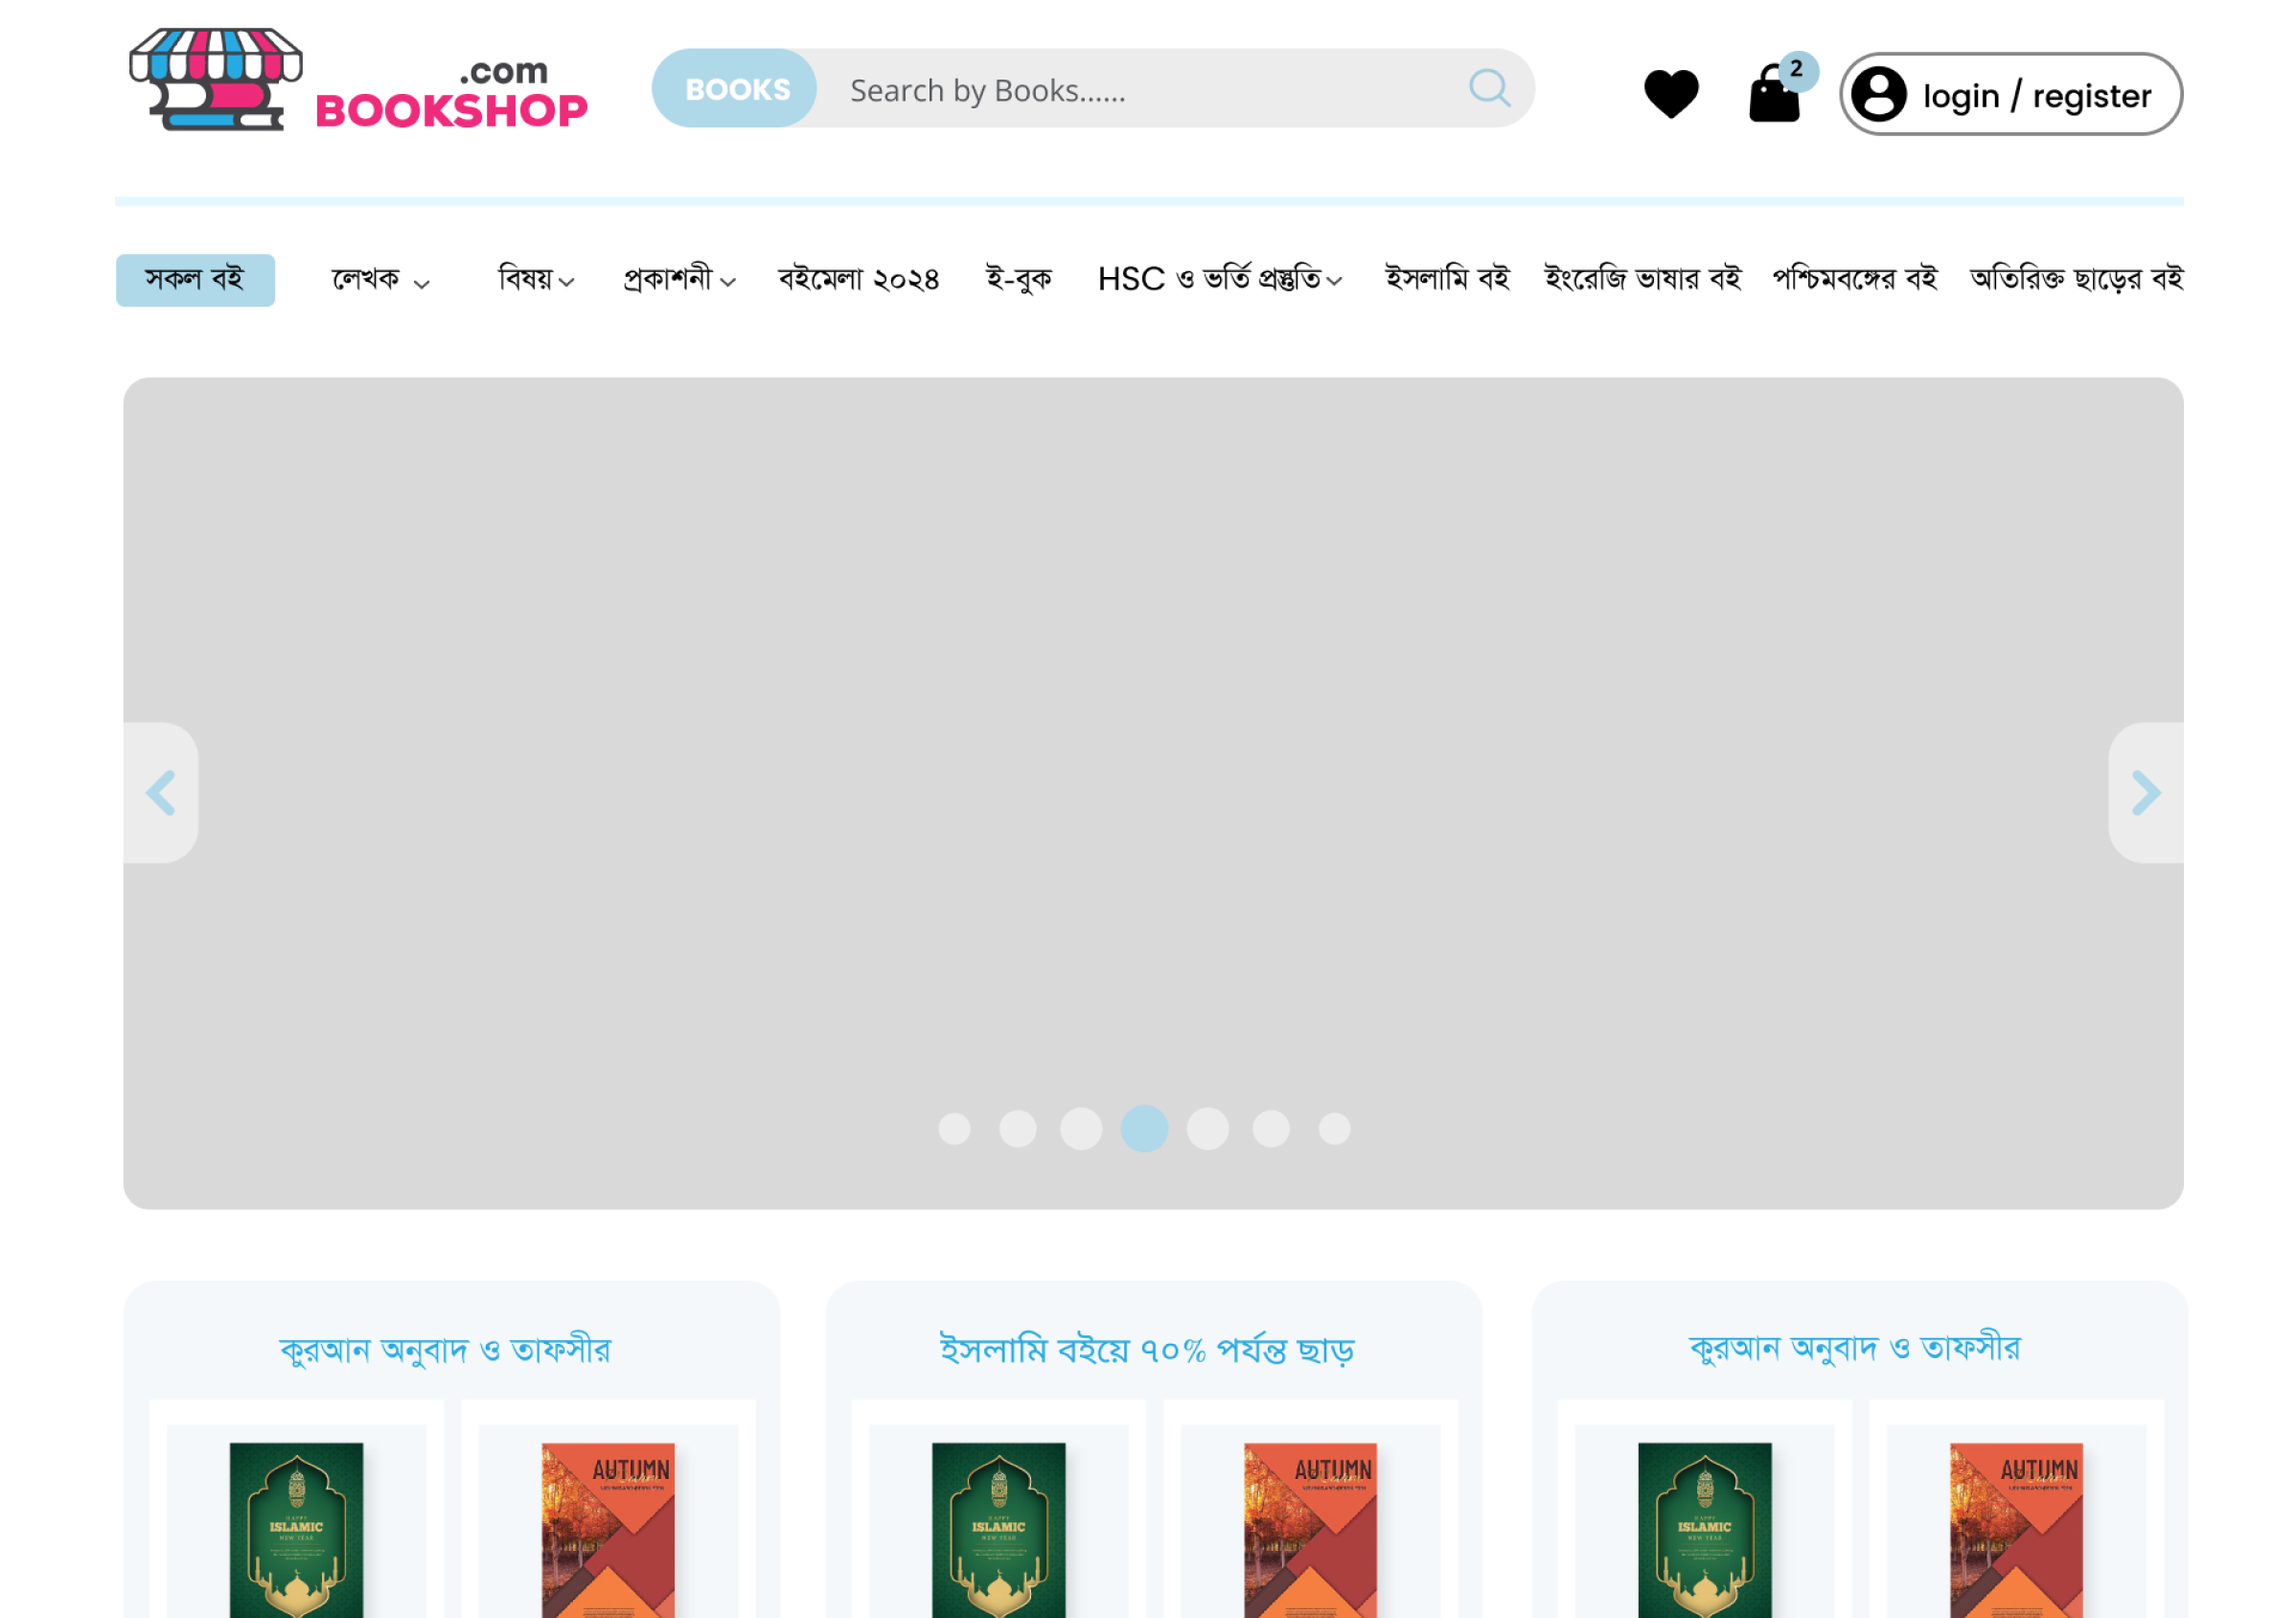Go to next banner slide arrow
This screenshot has height=1618, width=2296.
click(2145, 792)
